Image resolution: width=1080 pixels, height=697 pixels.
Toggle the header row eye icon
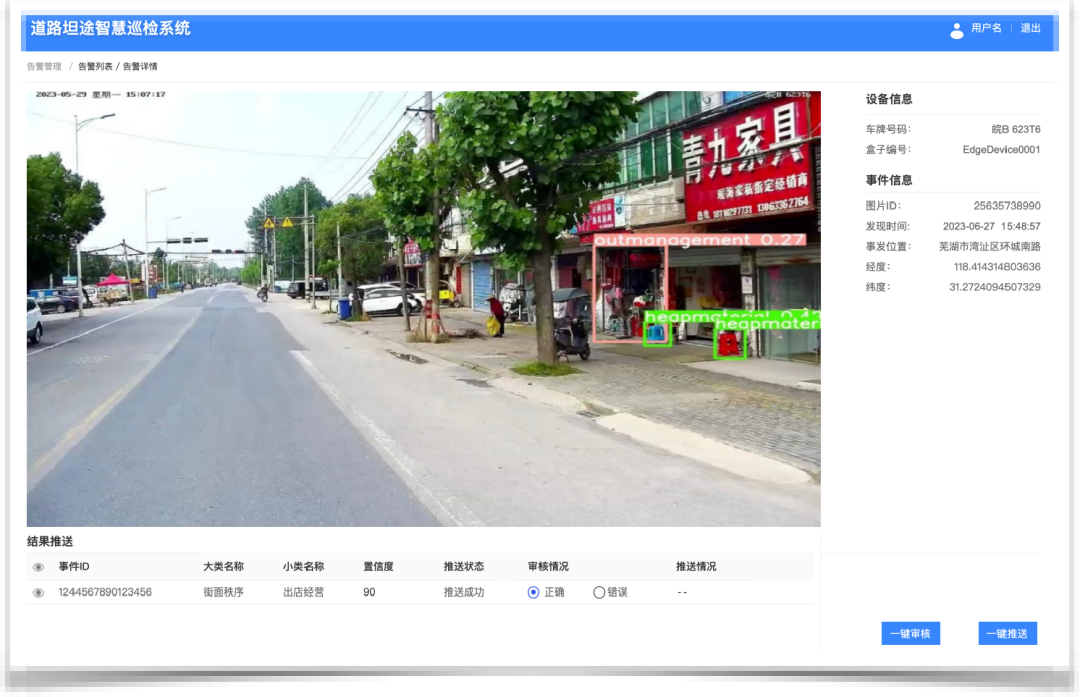point(39,568)
